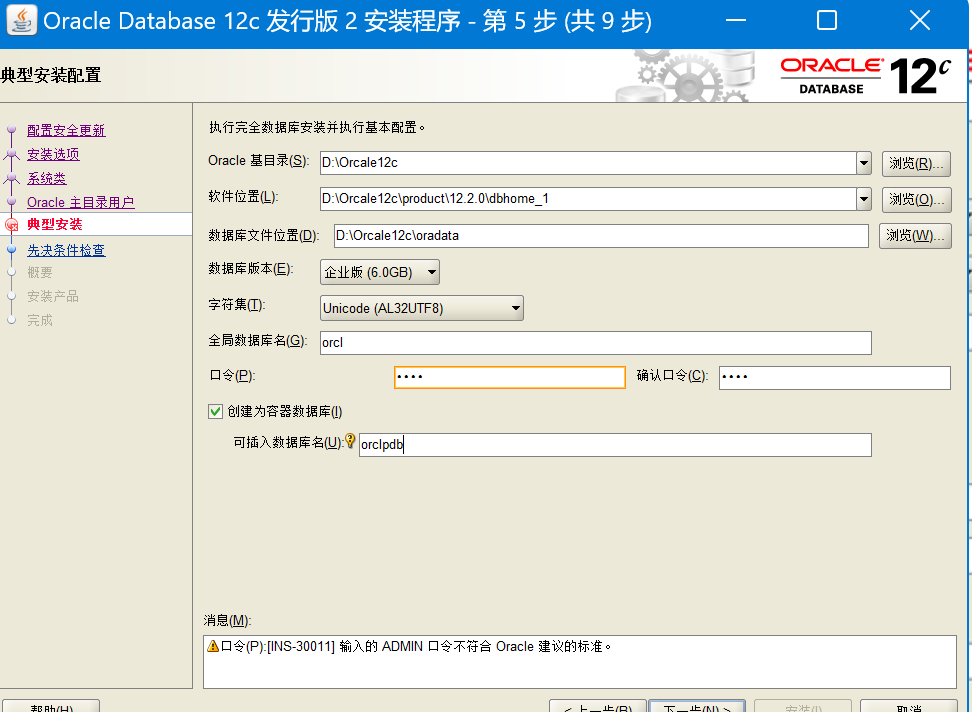Uncheck 创建为容器数据库 checkbox

click(215, 411)
